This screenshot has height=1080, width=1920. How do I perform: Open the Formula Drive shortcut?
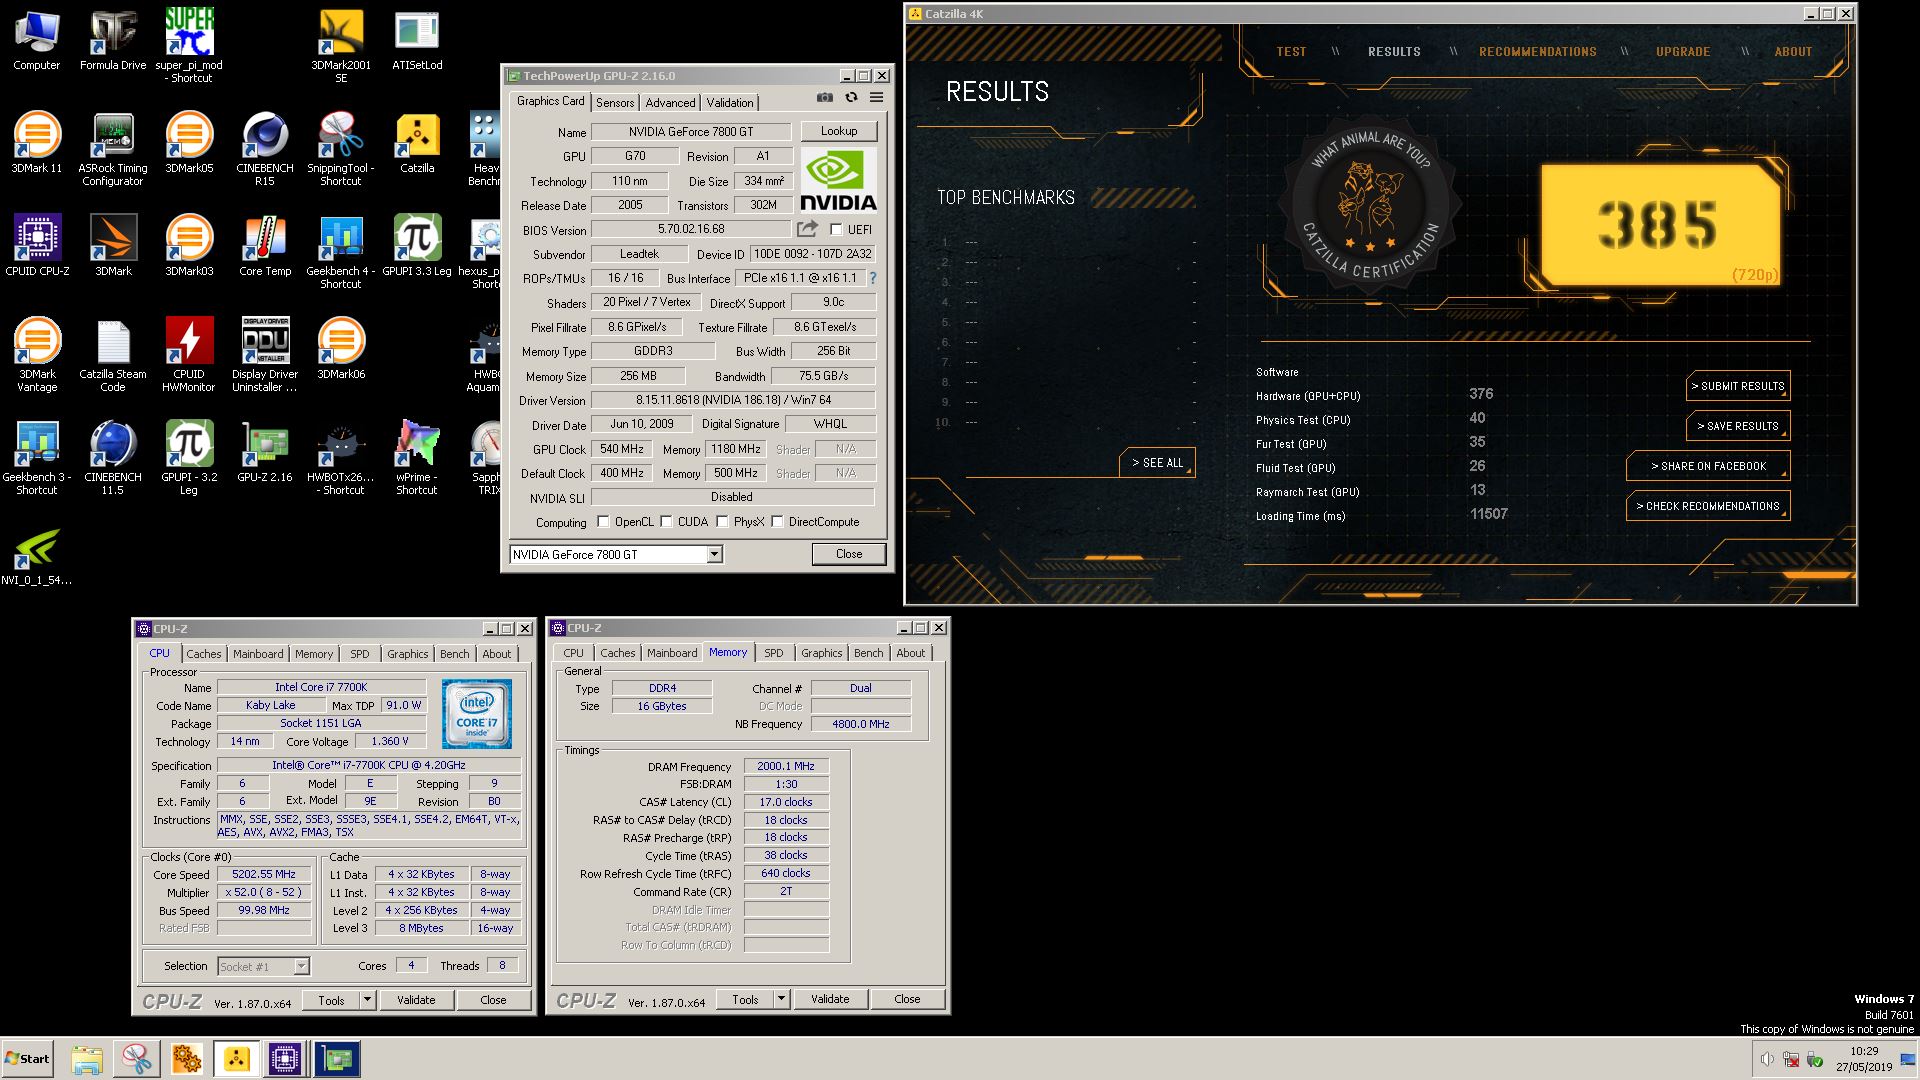[113, 41]
